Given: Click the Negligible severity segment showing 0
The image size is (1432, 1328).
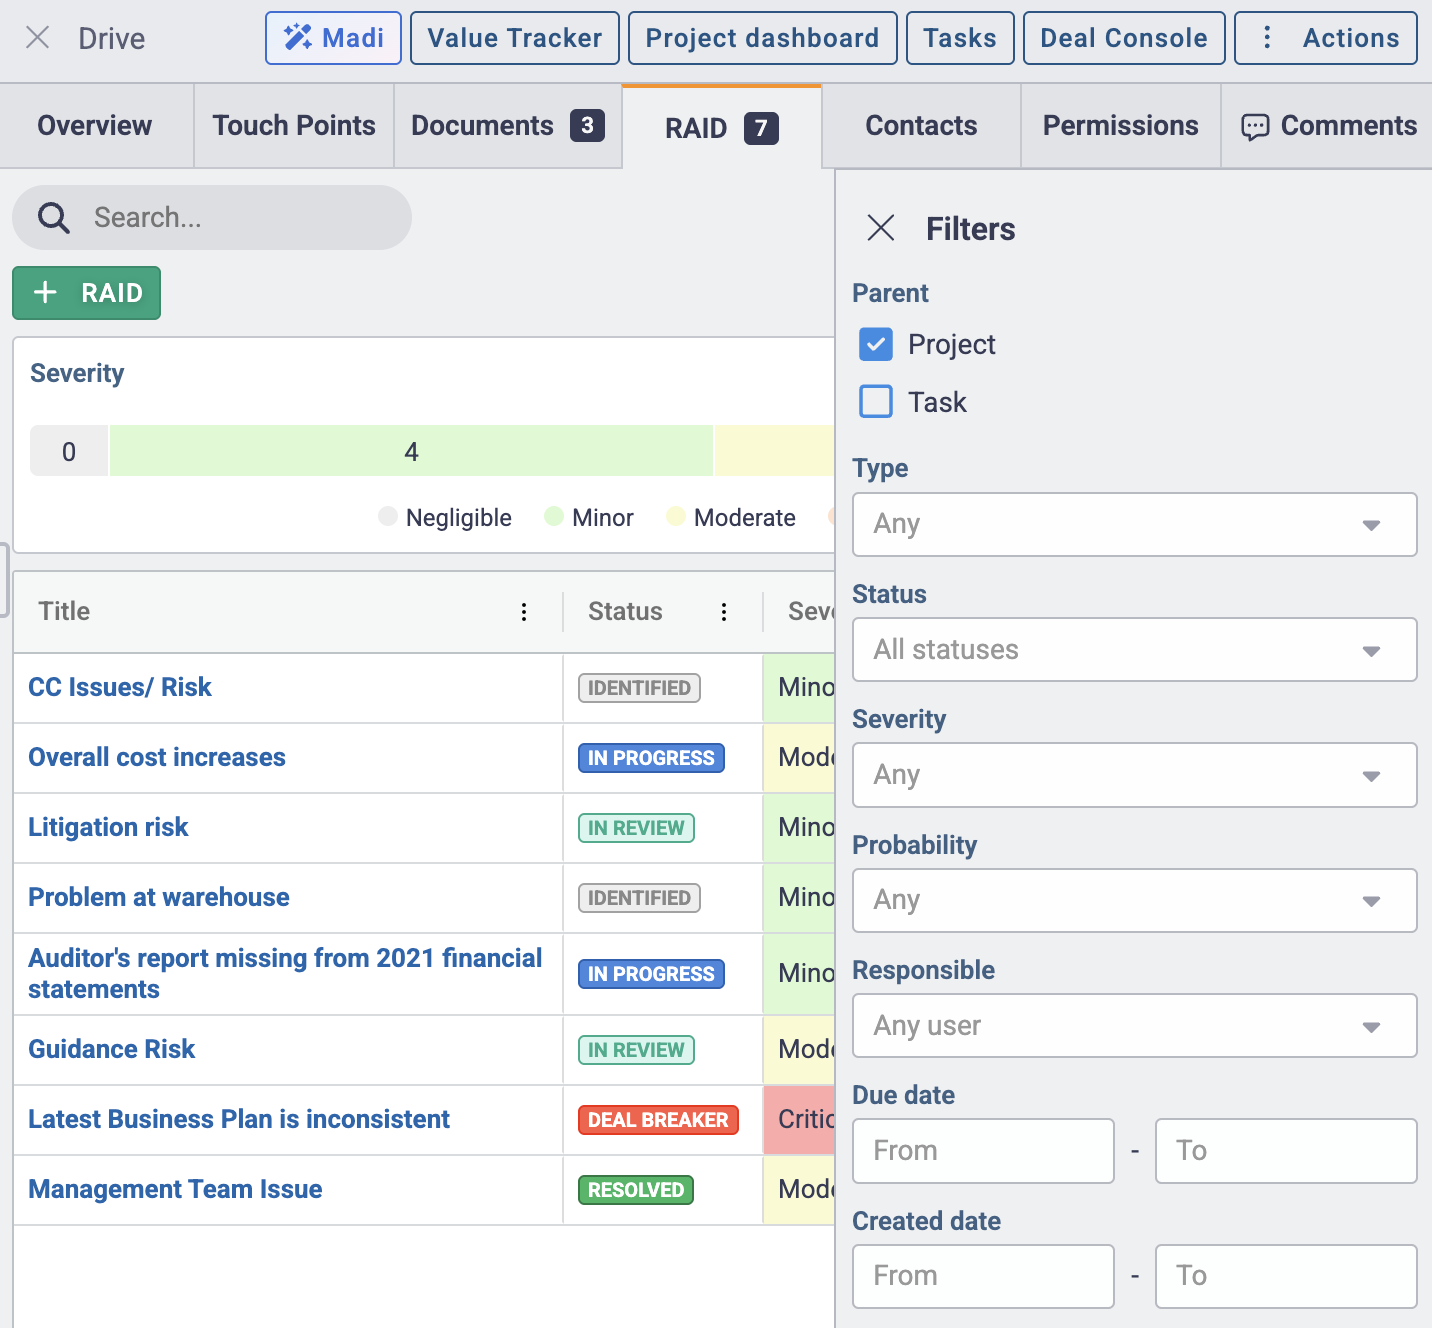Looking at the screenshot, I should [69, 451].
